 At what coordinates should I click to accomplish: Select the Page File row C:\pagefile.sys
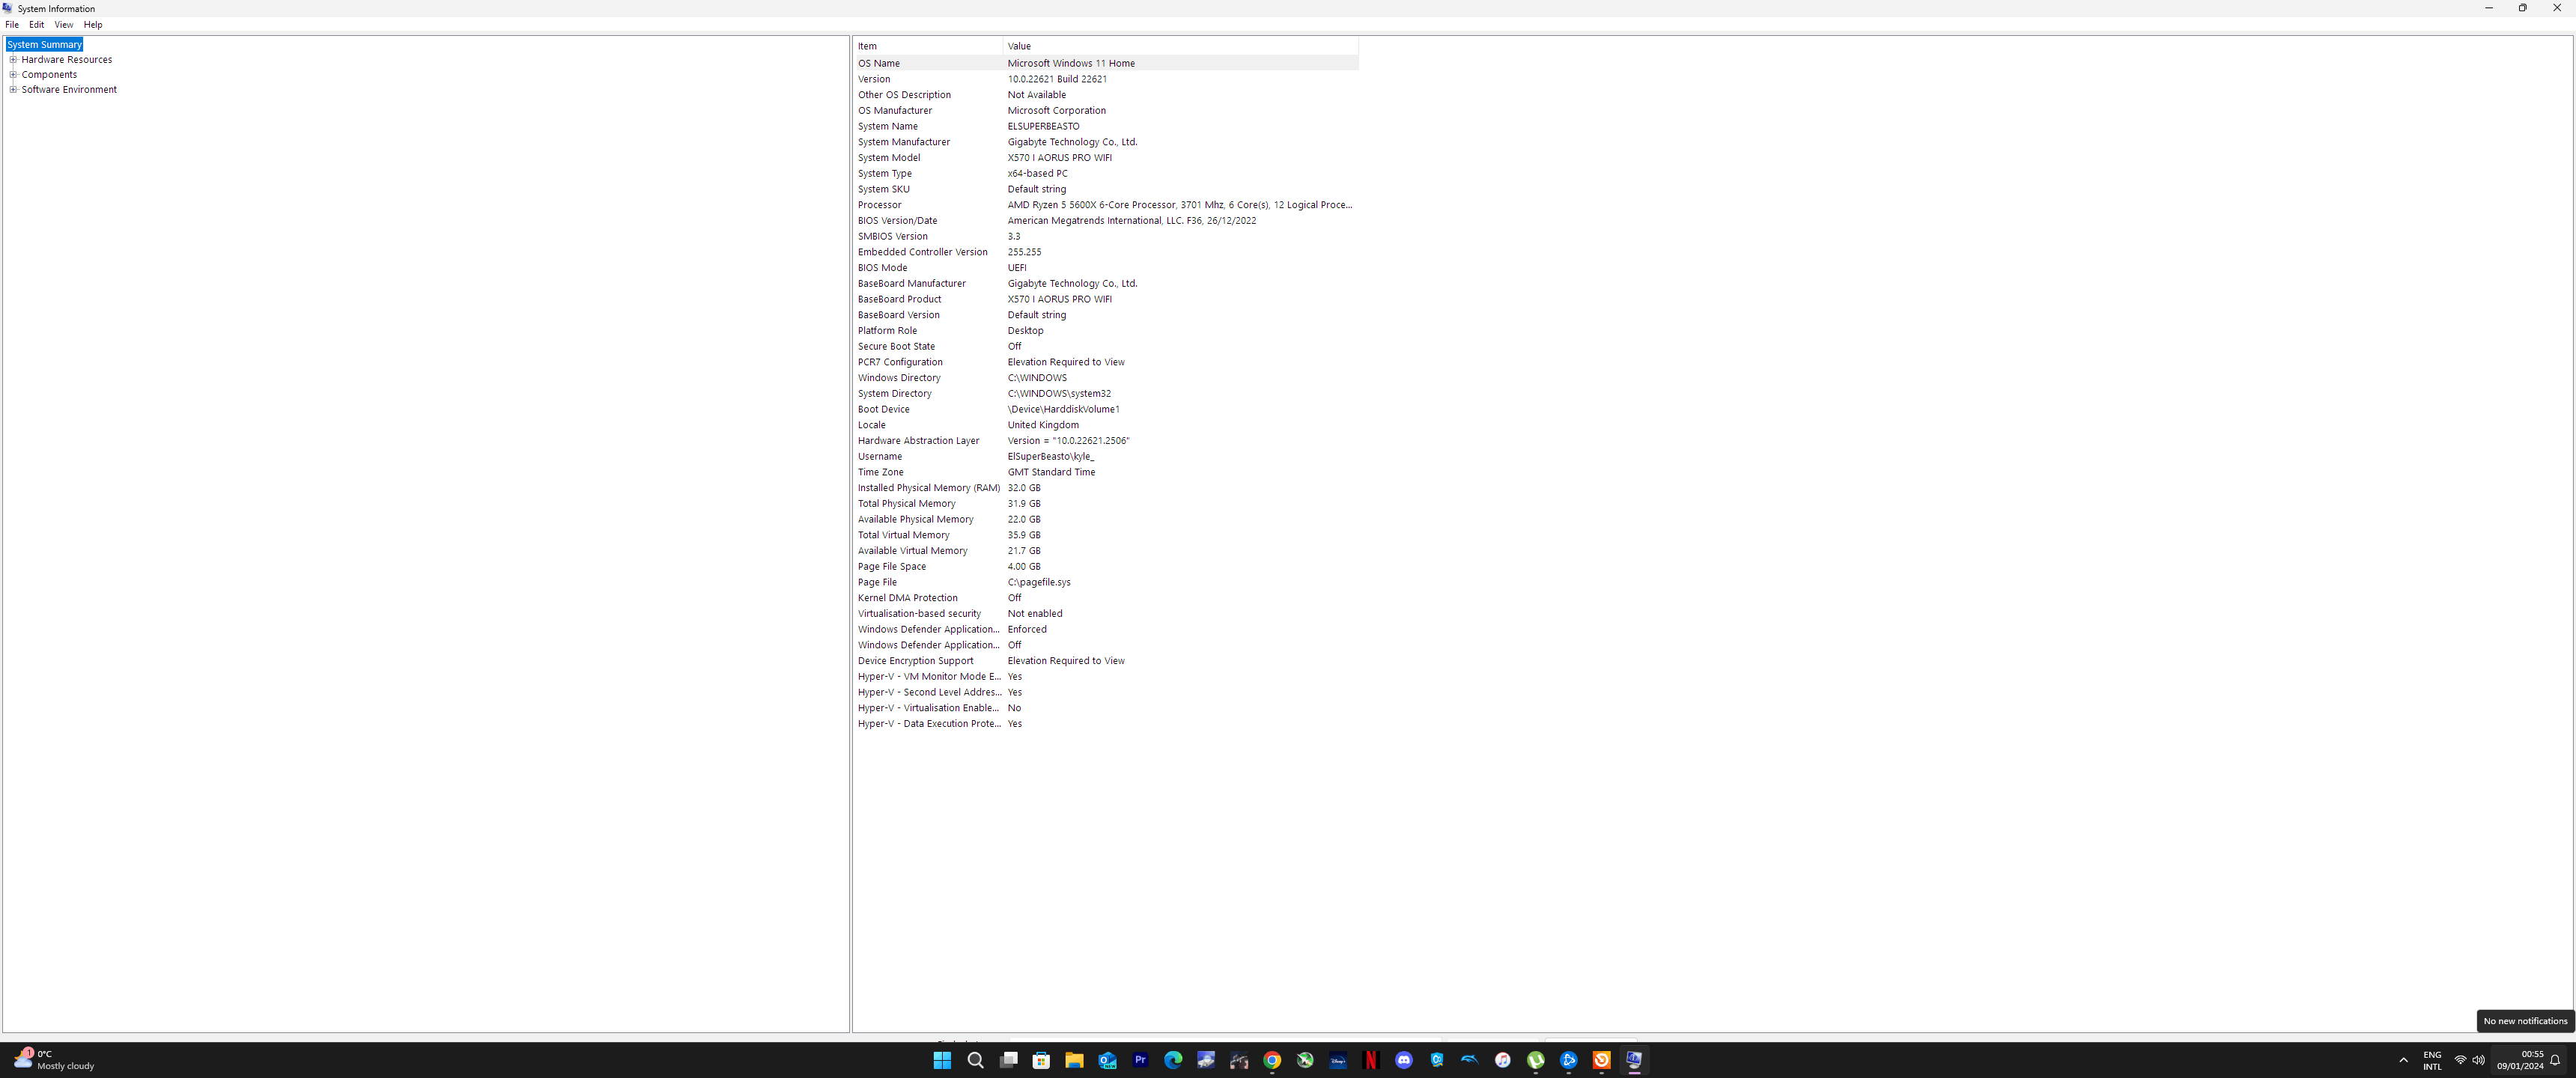tap(1106, 582)
